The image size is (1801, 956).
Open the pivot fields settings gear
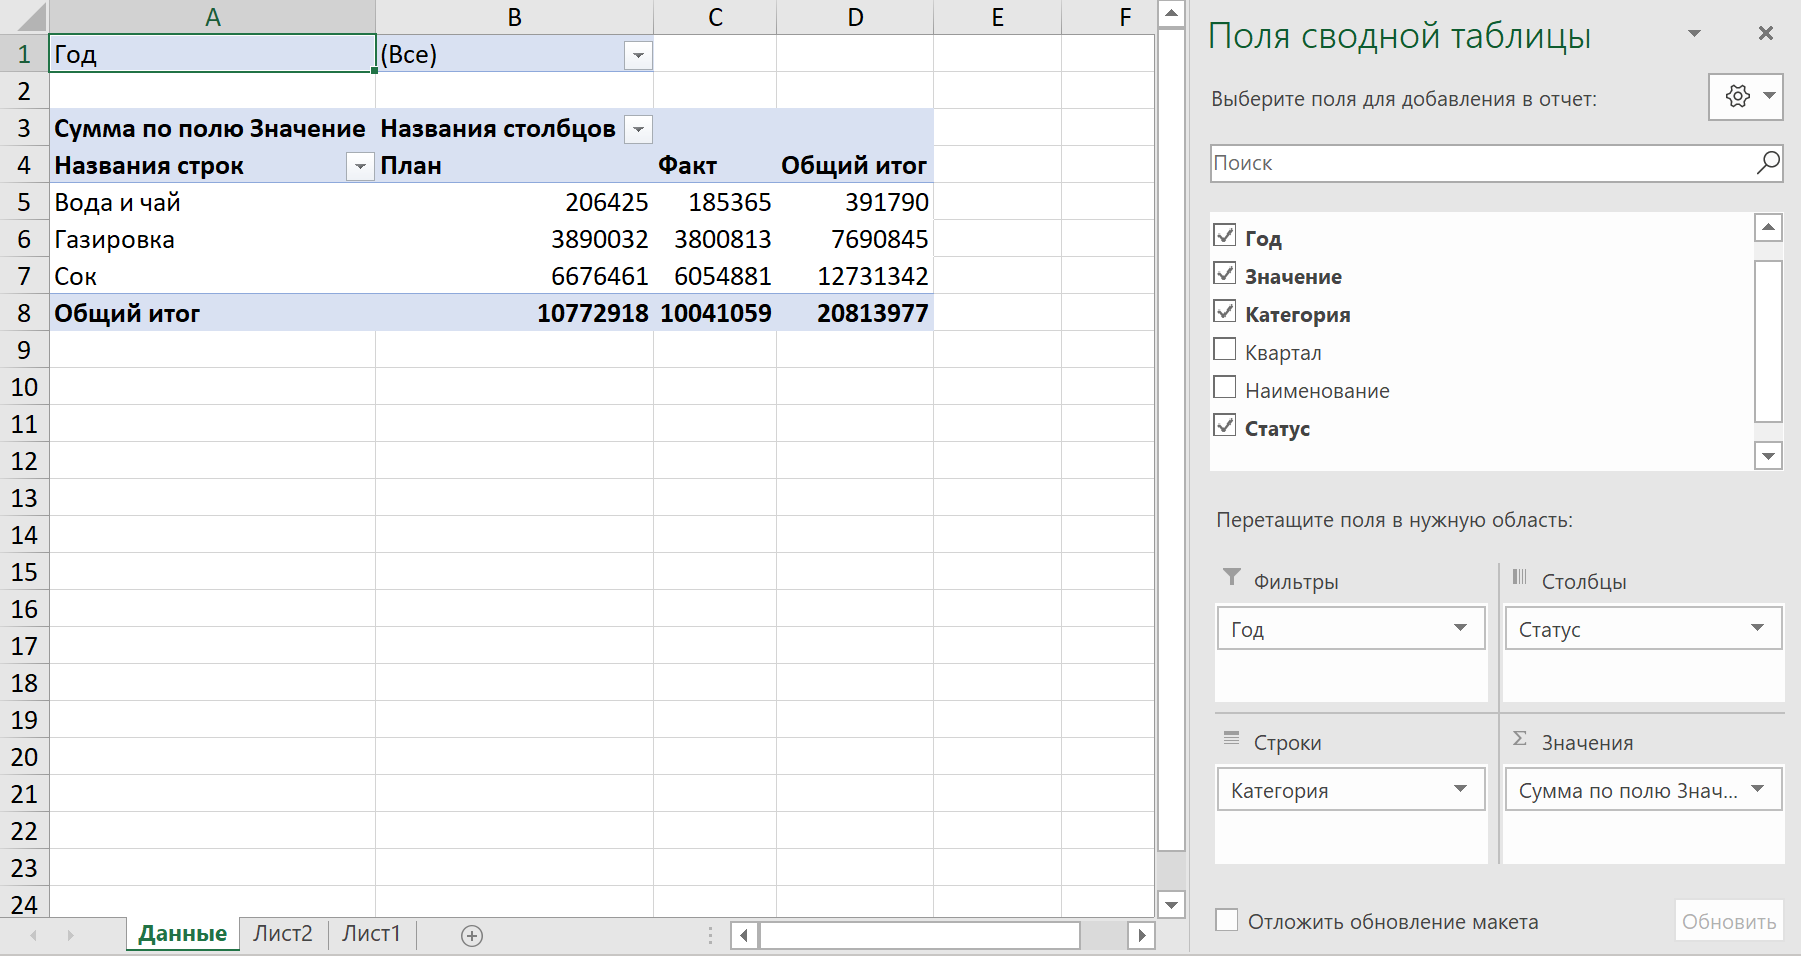(1738, 96)
